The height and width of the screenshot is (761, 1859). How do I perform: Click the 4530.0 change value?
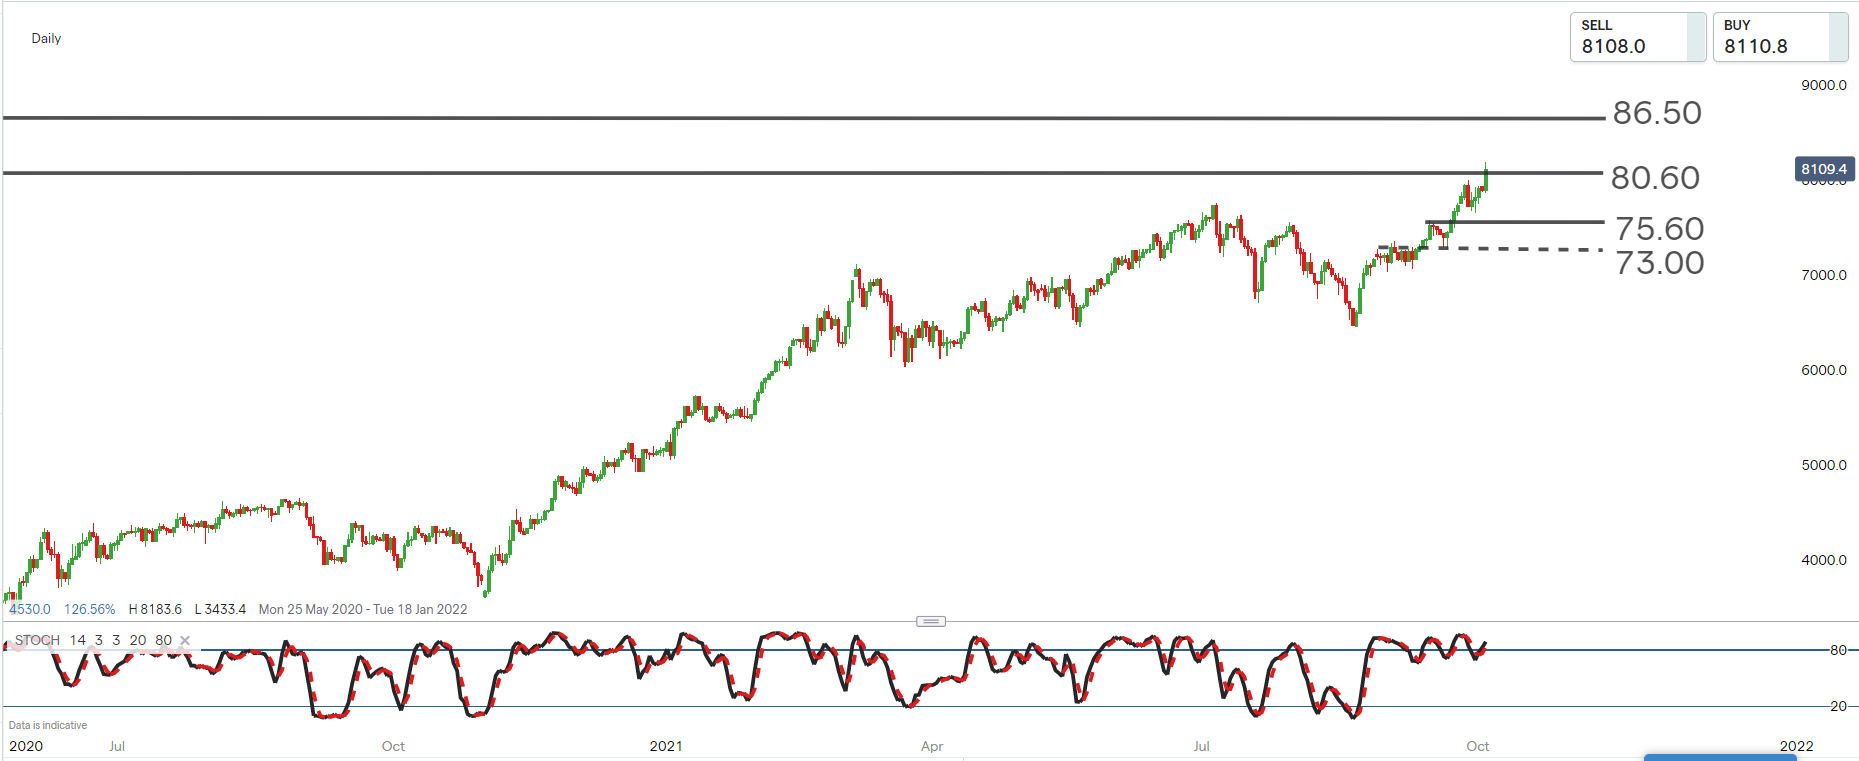(x=30, y=609)
